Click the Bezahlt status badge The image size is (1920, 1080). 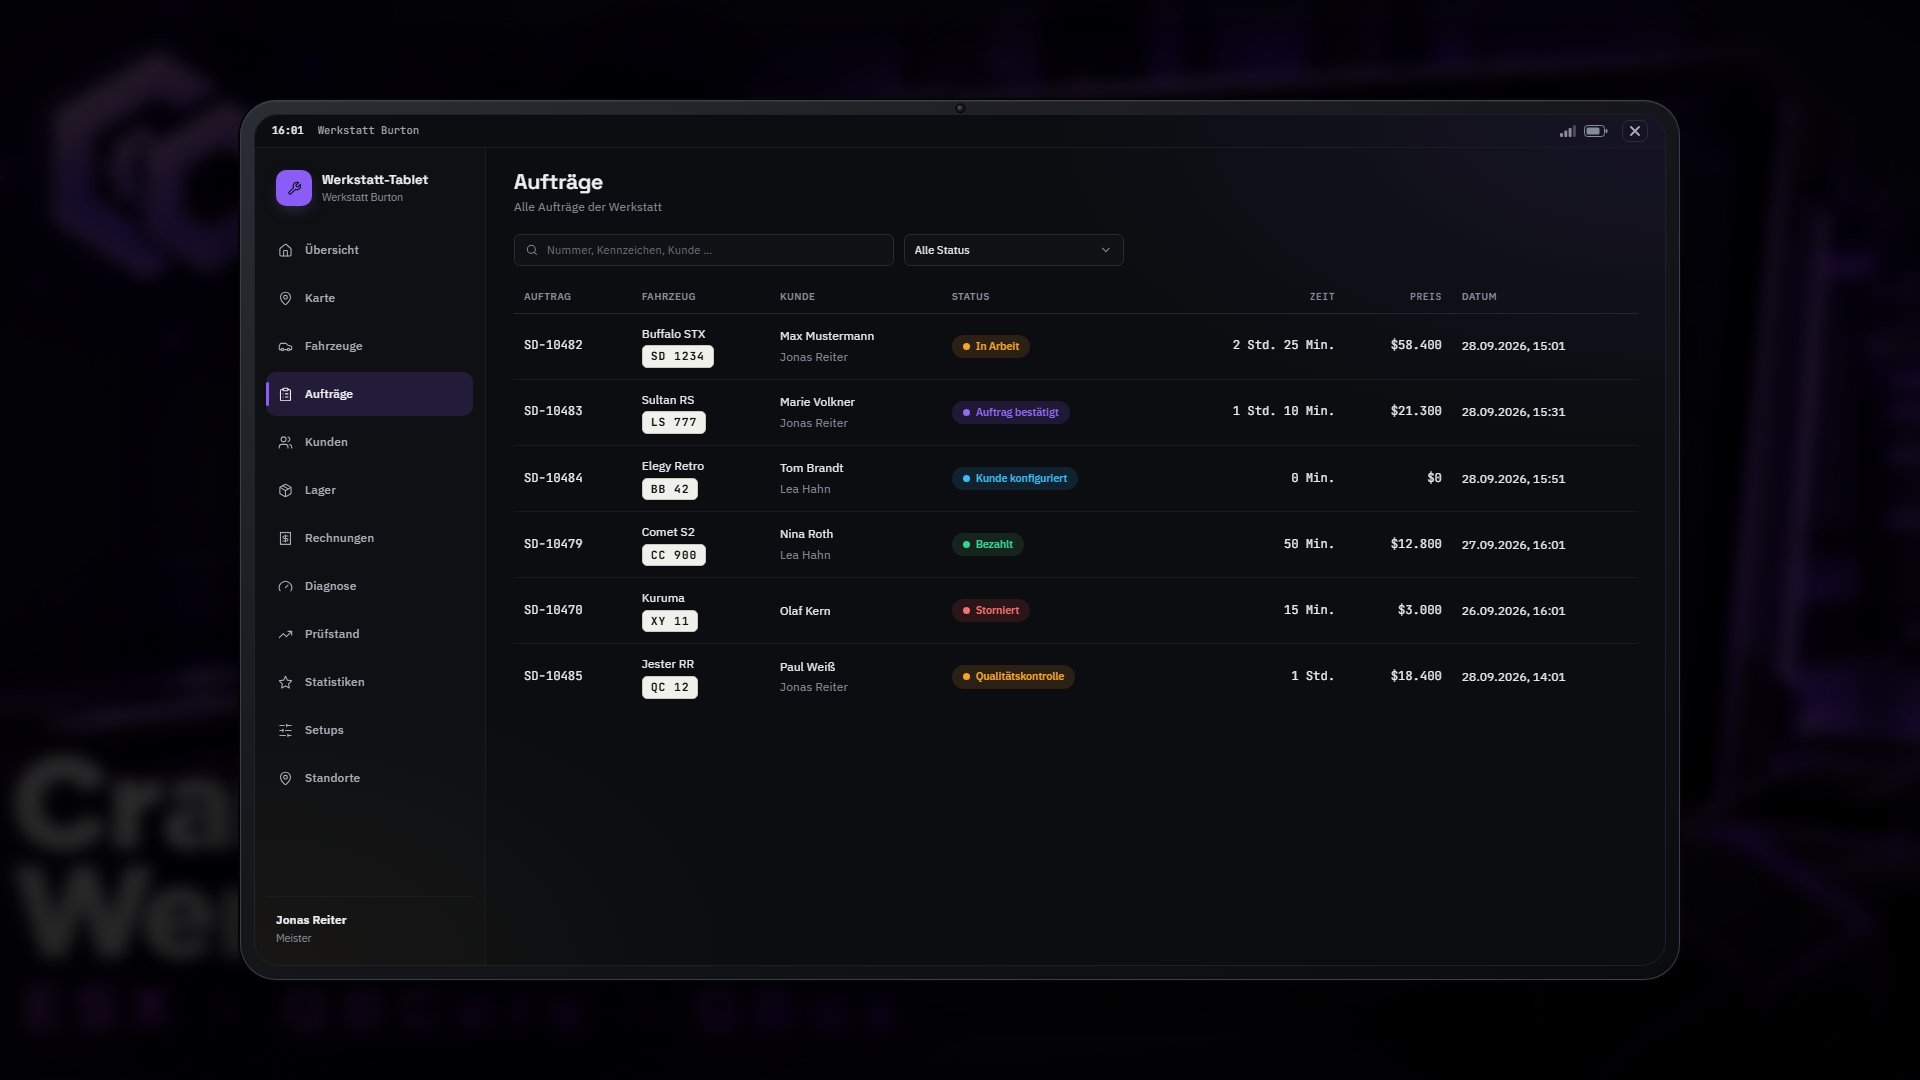point(987,544)
